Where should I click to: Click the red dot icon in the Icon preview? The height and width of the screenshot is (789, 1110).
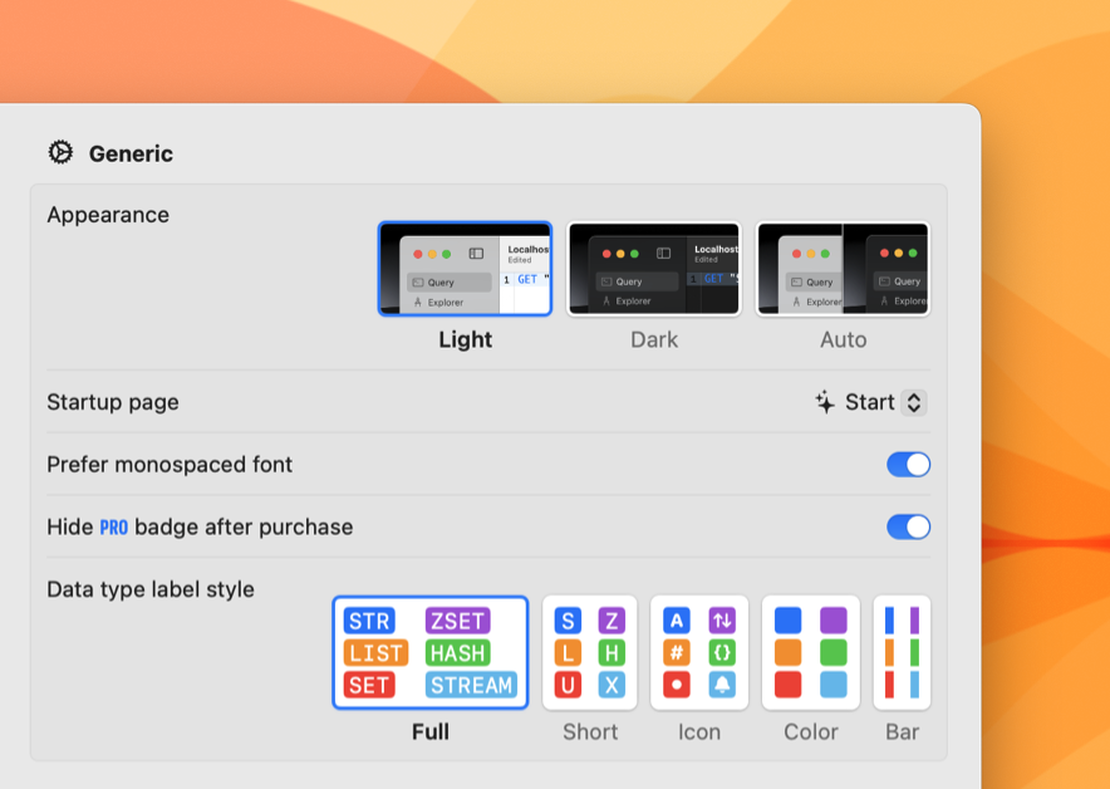click(676, 686)
